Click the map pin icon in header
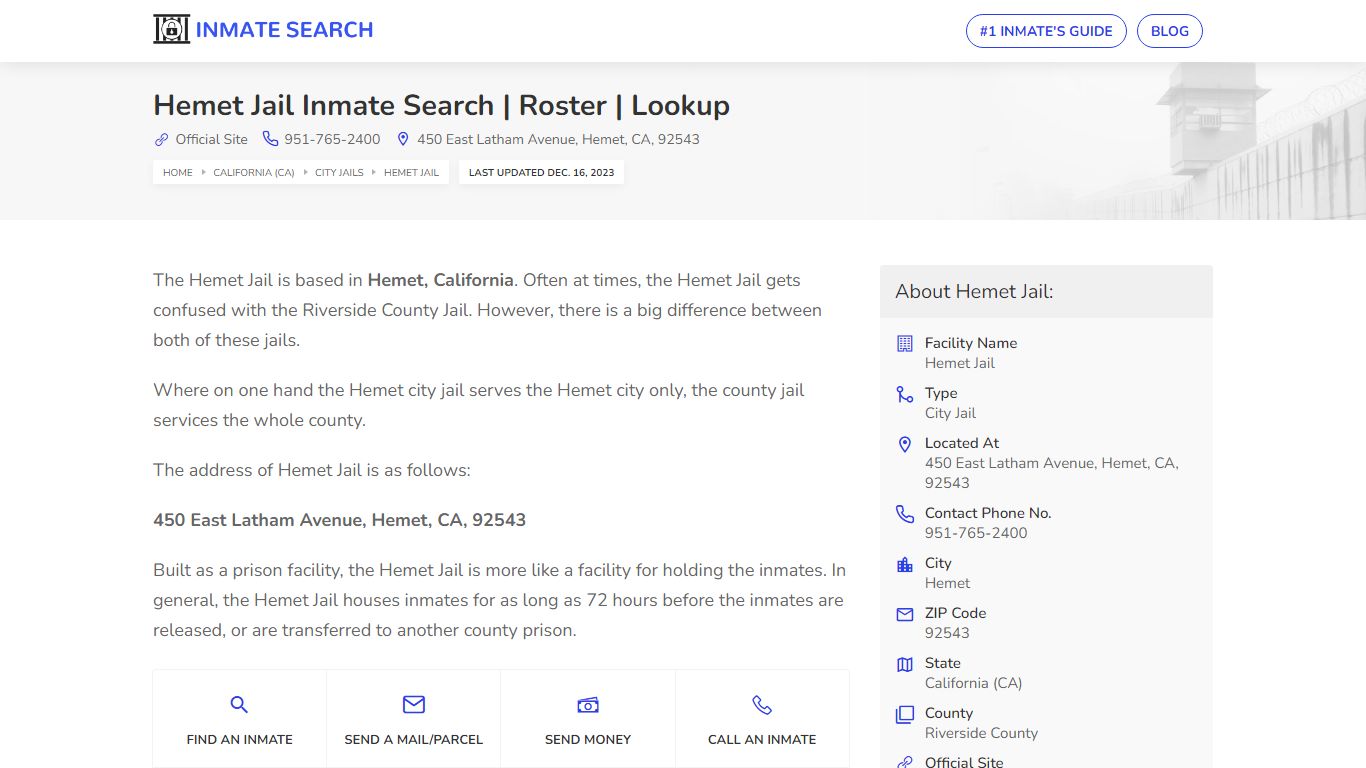Image resolution: width=1366 pixels, height=768 pixels. click(x=403, y=139)
